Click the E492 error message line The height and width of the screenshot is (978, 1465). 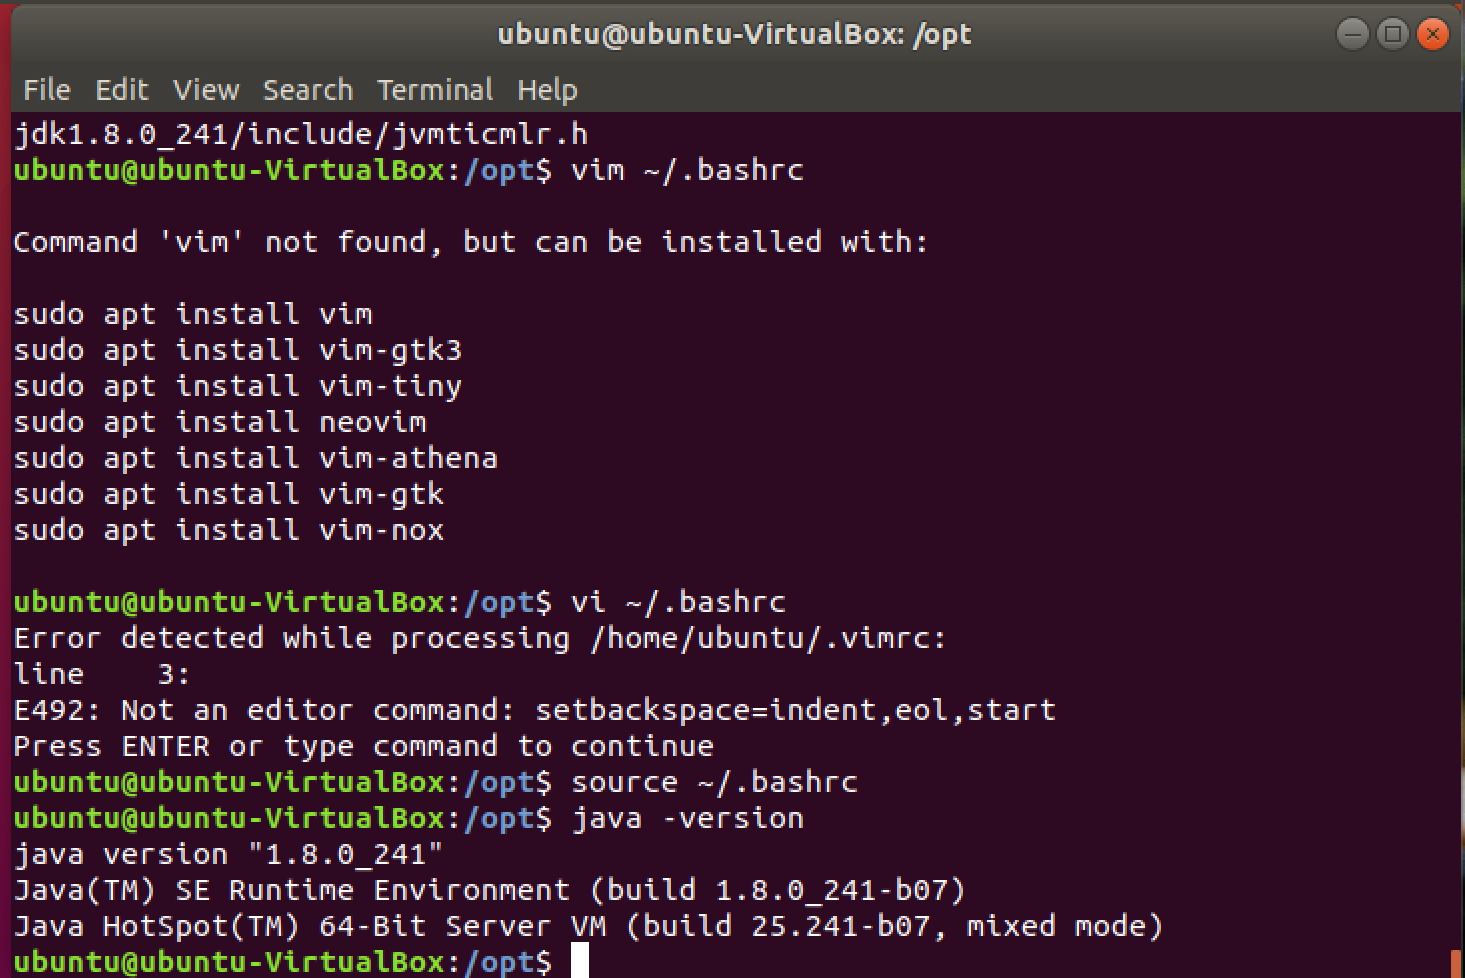(534, 710)
